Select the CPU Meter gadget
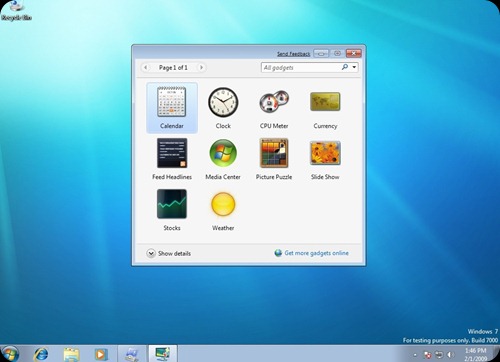 (x=274, y=108)
